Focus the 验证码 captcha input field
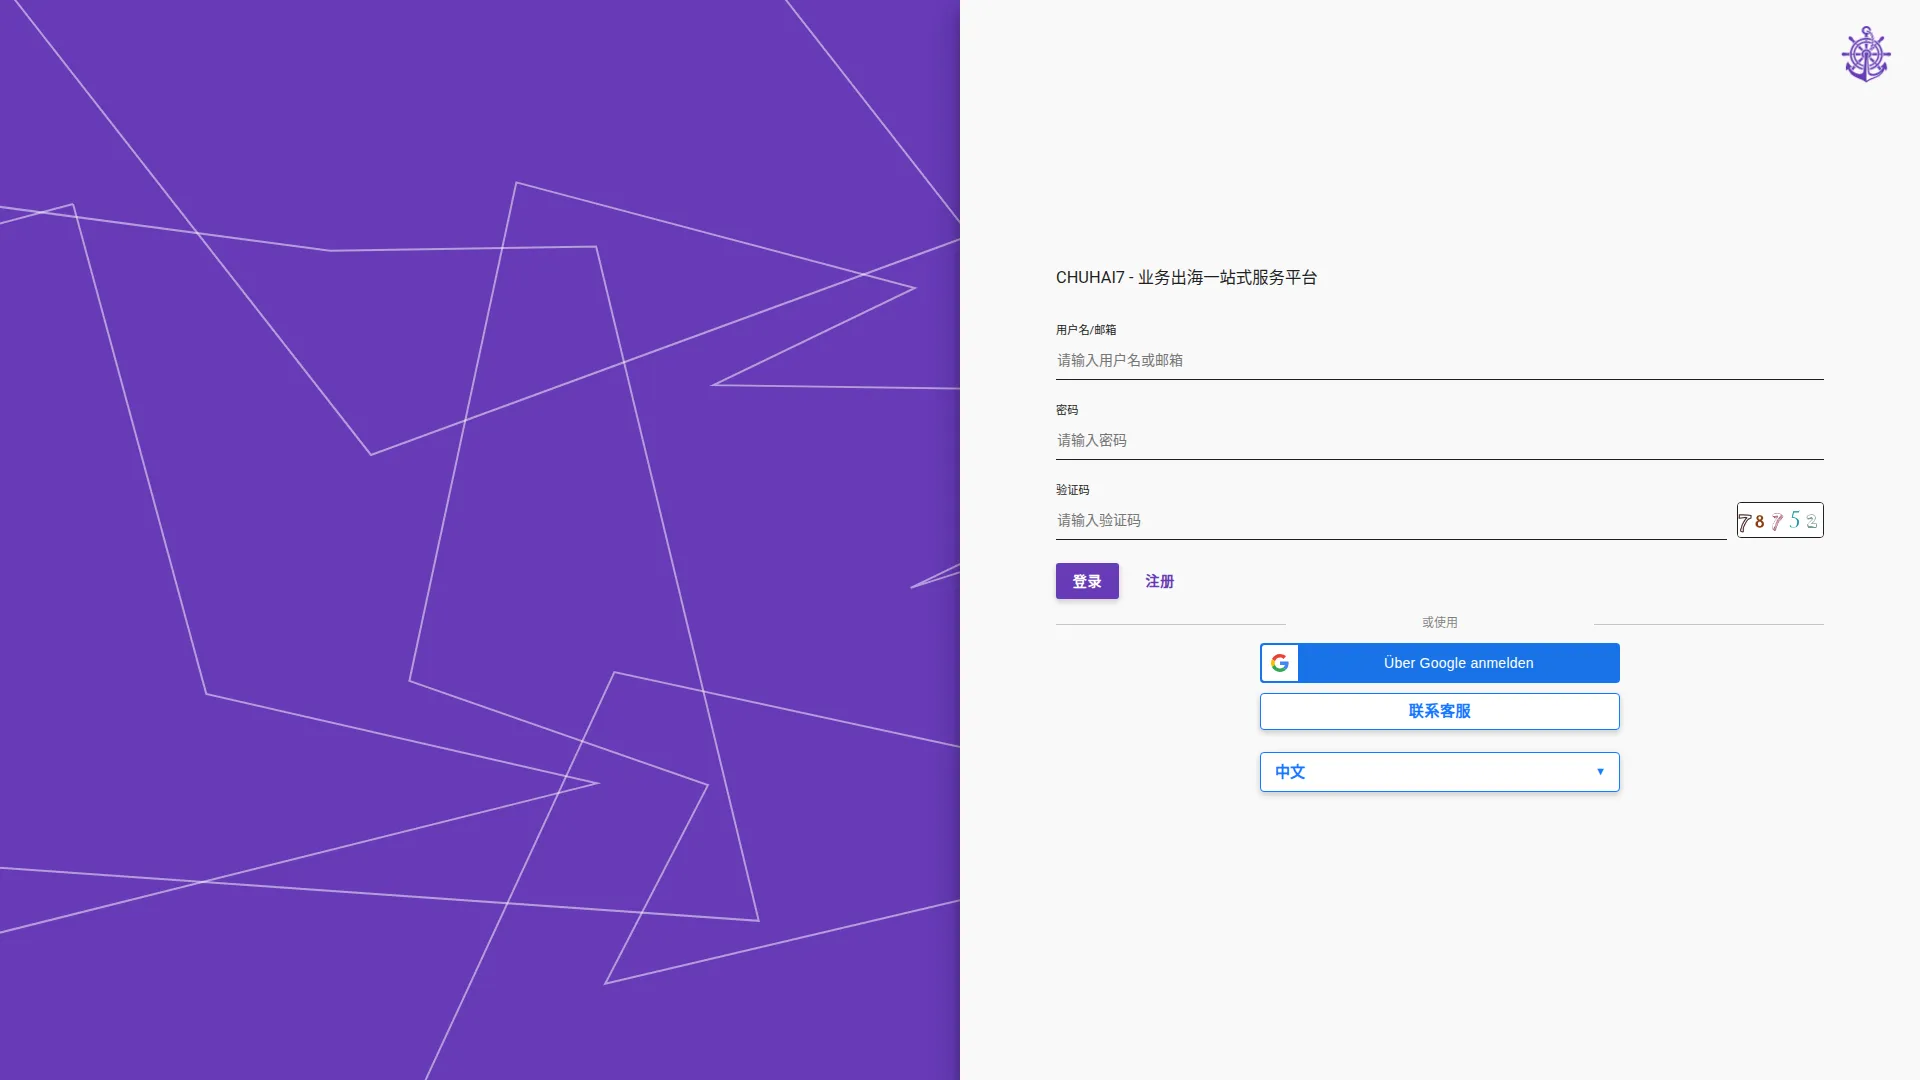Screen dimensions: 1920x1080 tap(1391, 520)
